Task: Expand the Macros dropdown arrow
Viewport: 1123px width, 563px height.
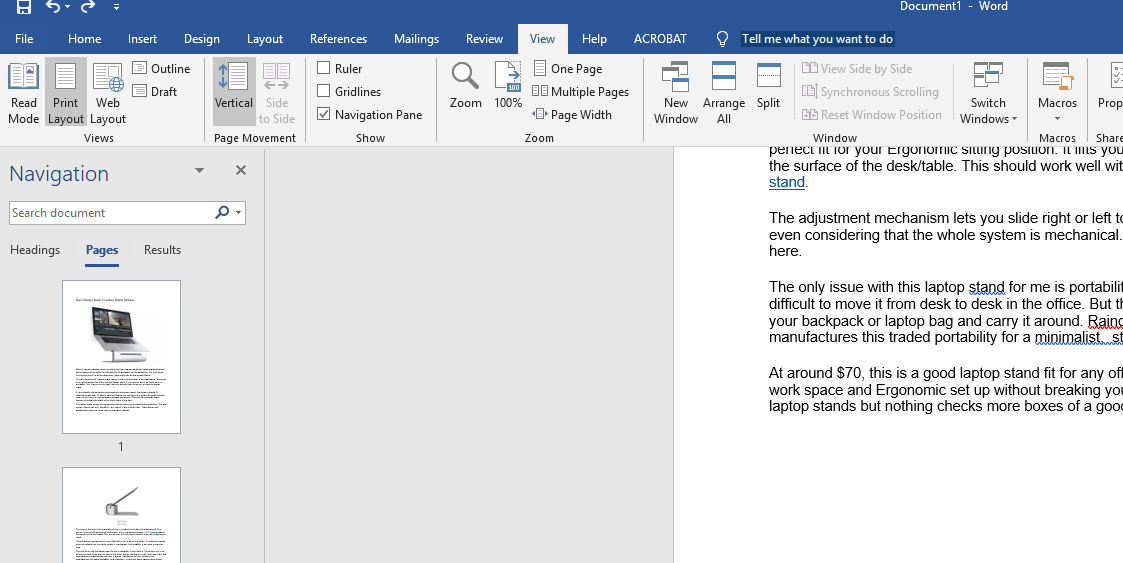Action: (1057, 119)
